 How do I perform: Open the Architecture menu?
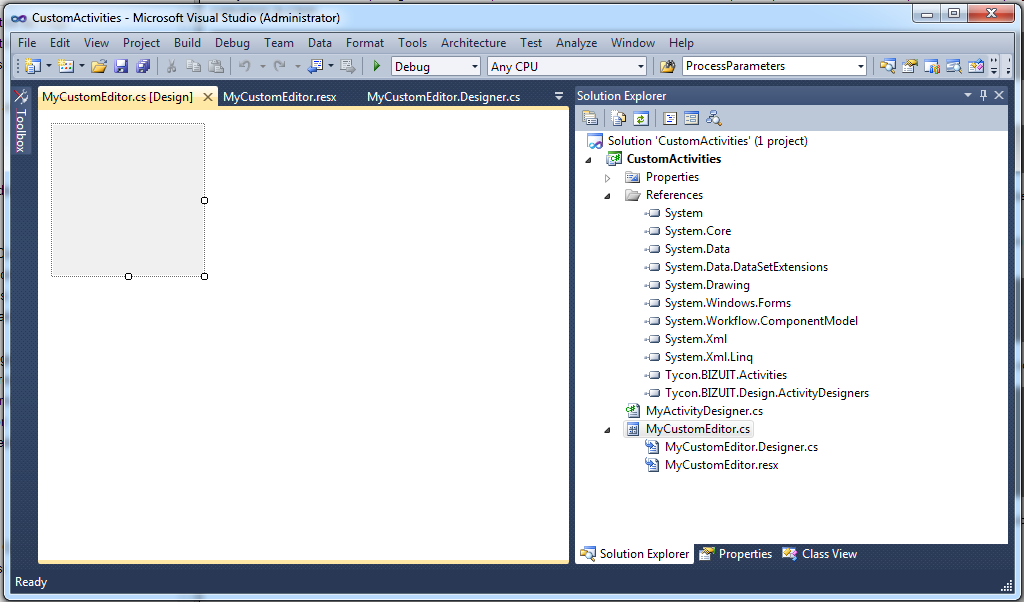point(473,42)
